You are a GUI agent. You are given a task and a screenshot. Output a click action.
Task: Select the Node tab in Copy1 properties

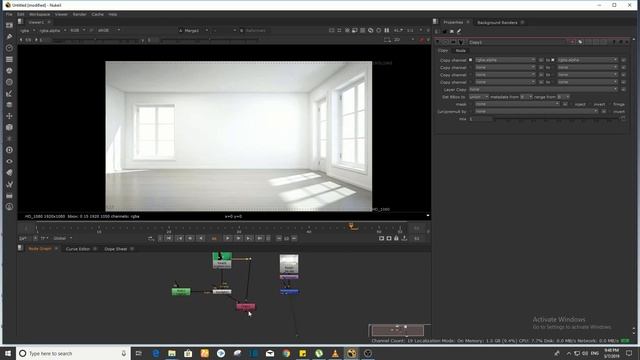tap(460, 51)
